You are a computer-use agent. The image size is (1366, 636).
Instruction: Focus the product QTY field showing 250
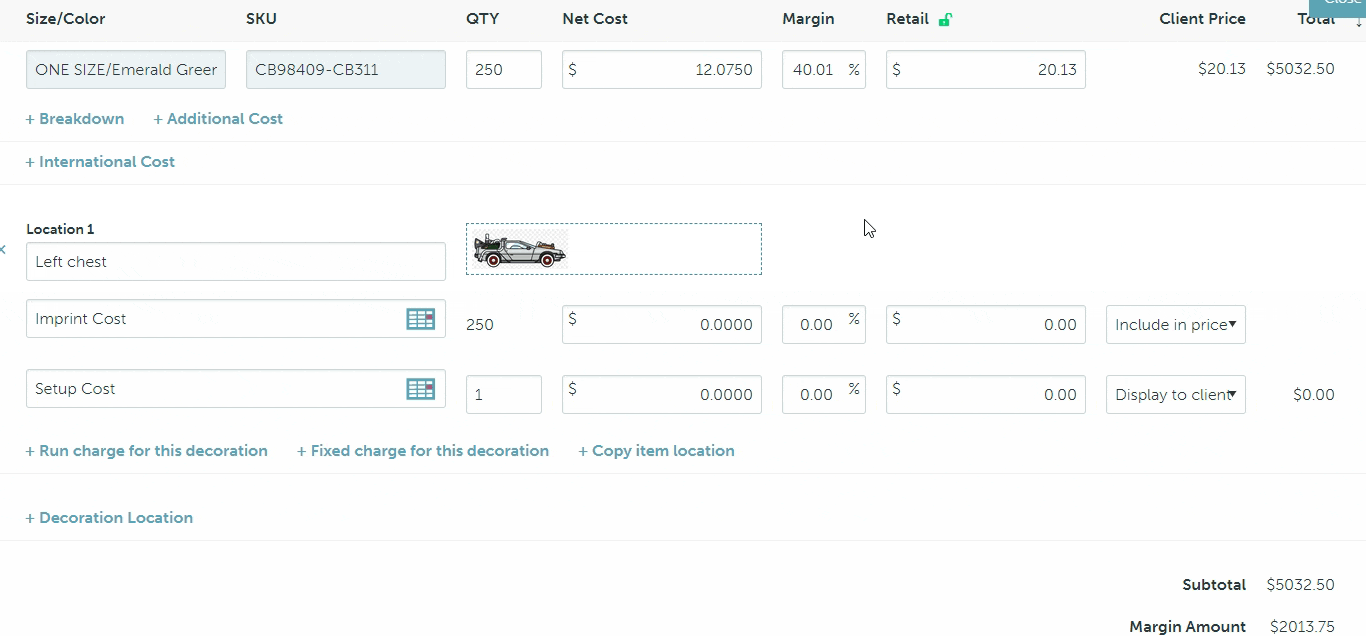503,70
